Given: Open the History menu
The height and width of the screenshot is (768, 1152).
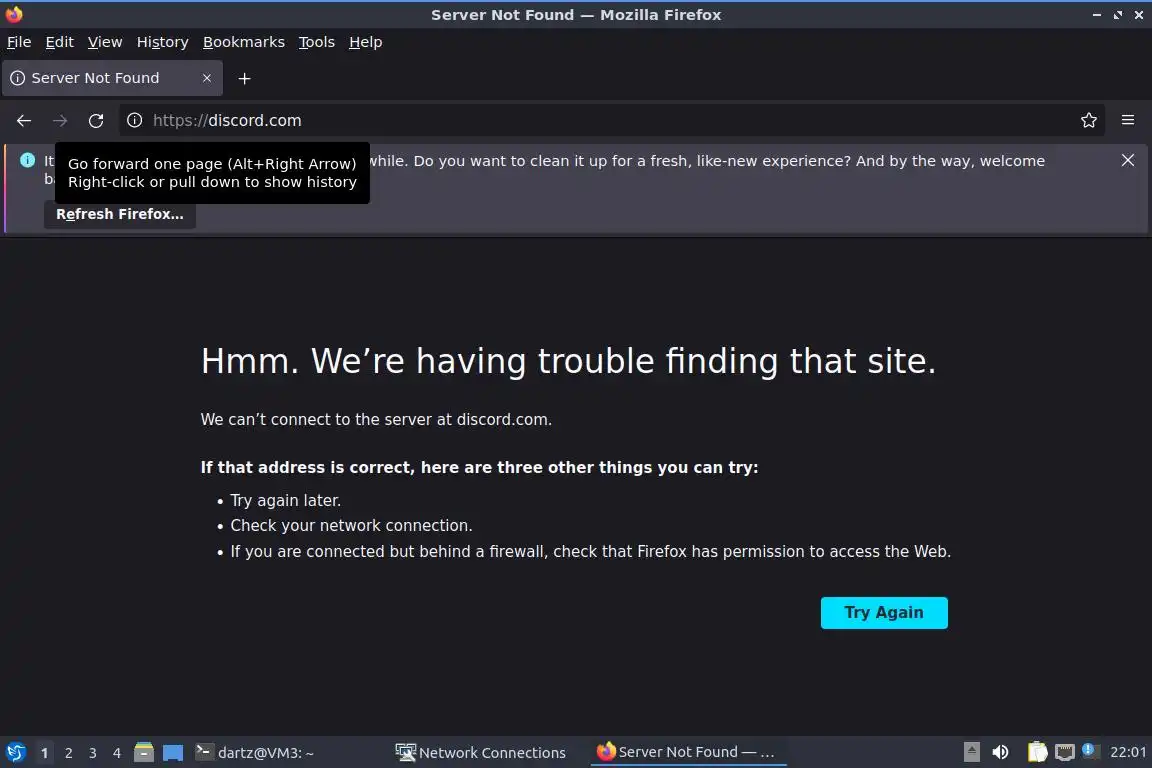Looking at the screenshot, I should click(x=162, y=42).
